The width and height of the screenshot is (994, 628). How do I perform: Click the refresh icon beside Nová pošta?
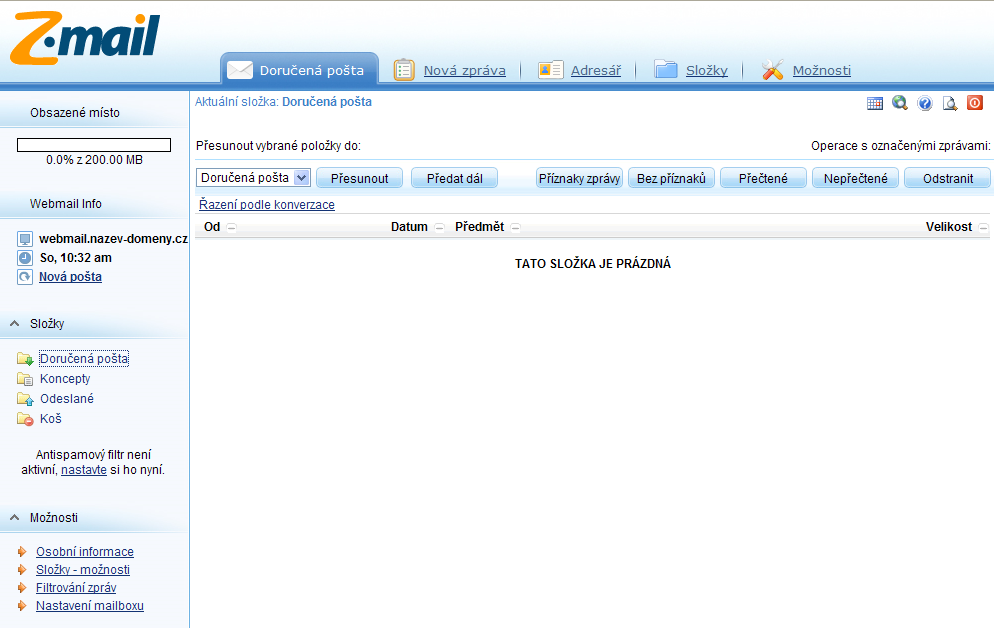25,277
